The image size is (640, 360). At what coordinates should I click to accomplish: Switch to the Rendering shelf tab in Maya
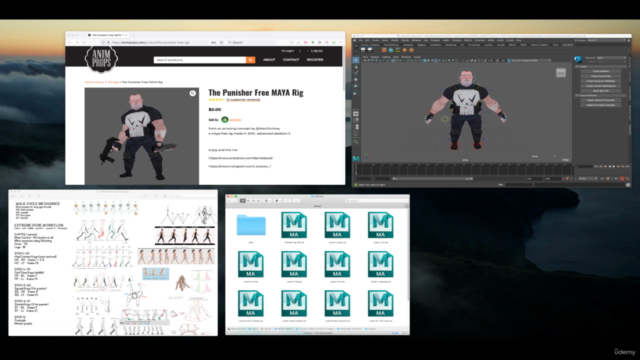tap(451, 45)
